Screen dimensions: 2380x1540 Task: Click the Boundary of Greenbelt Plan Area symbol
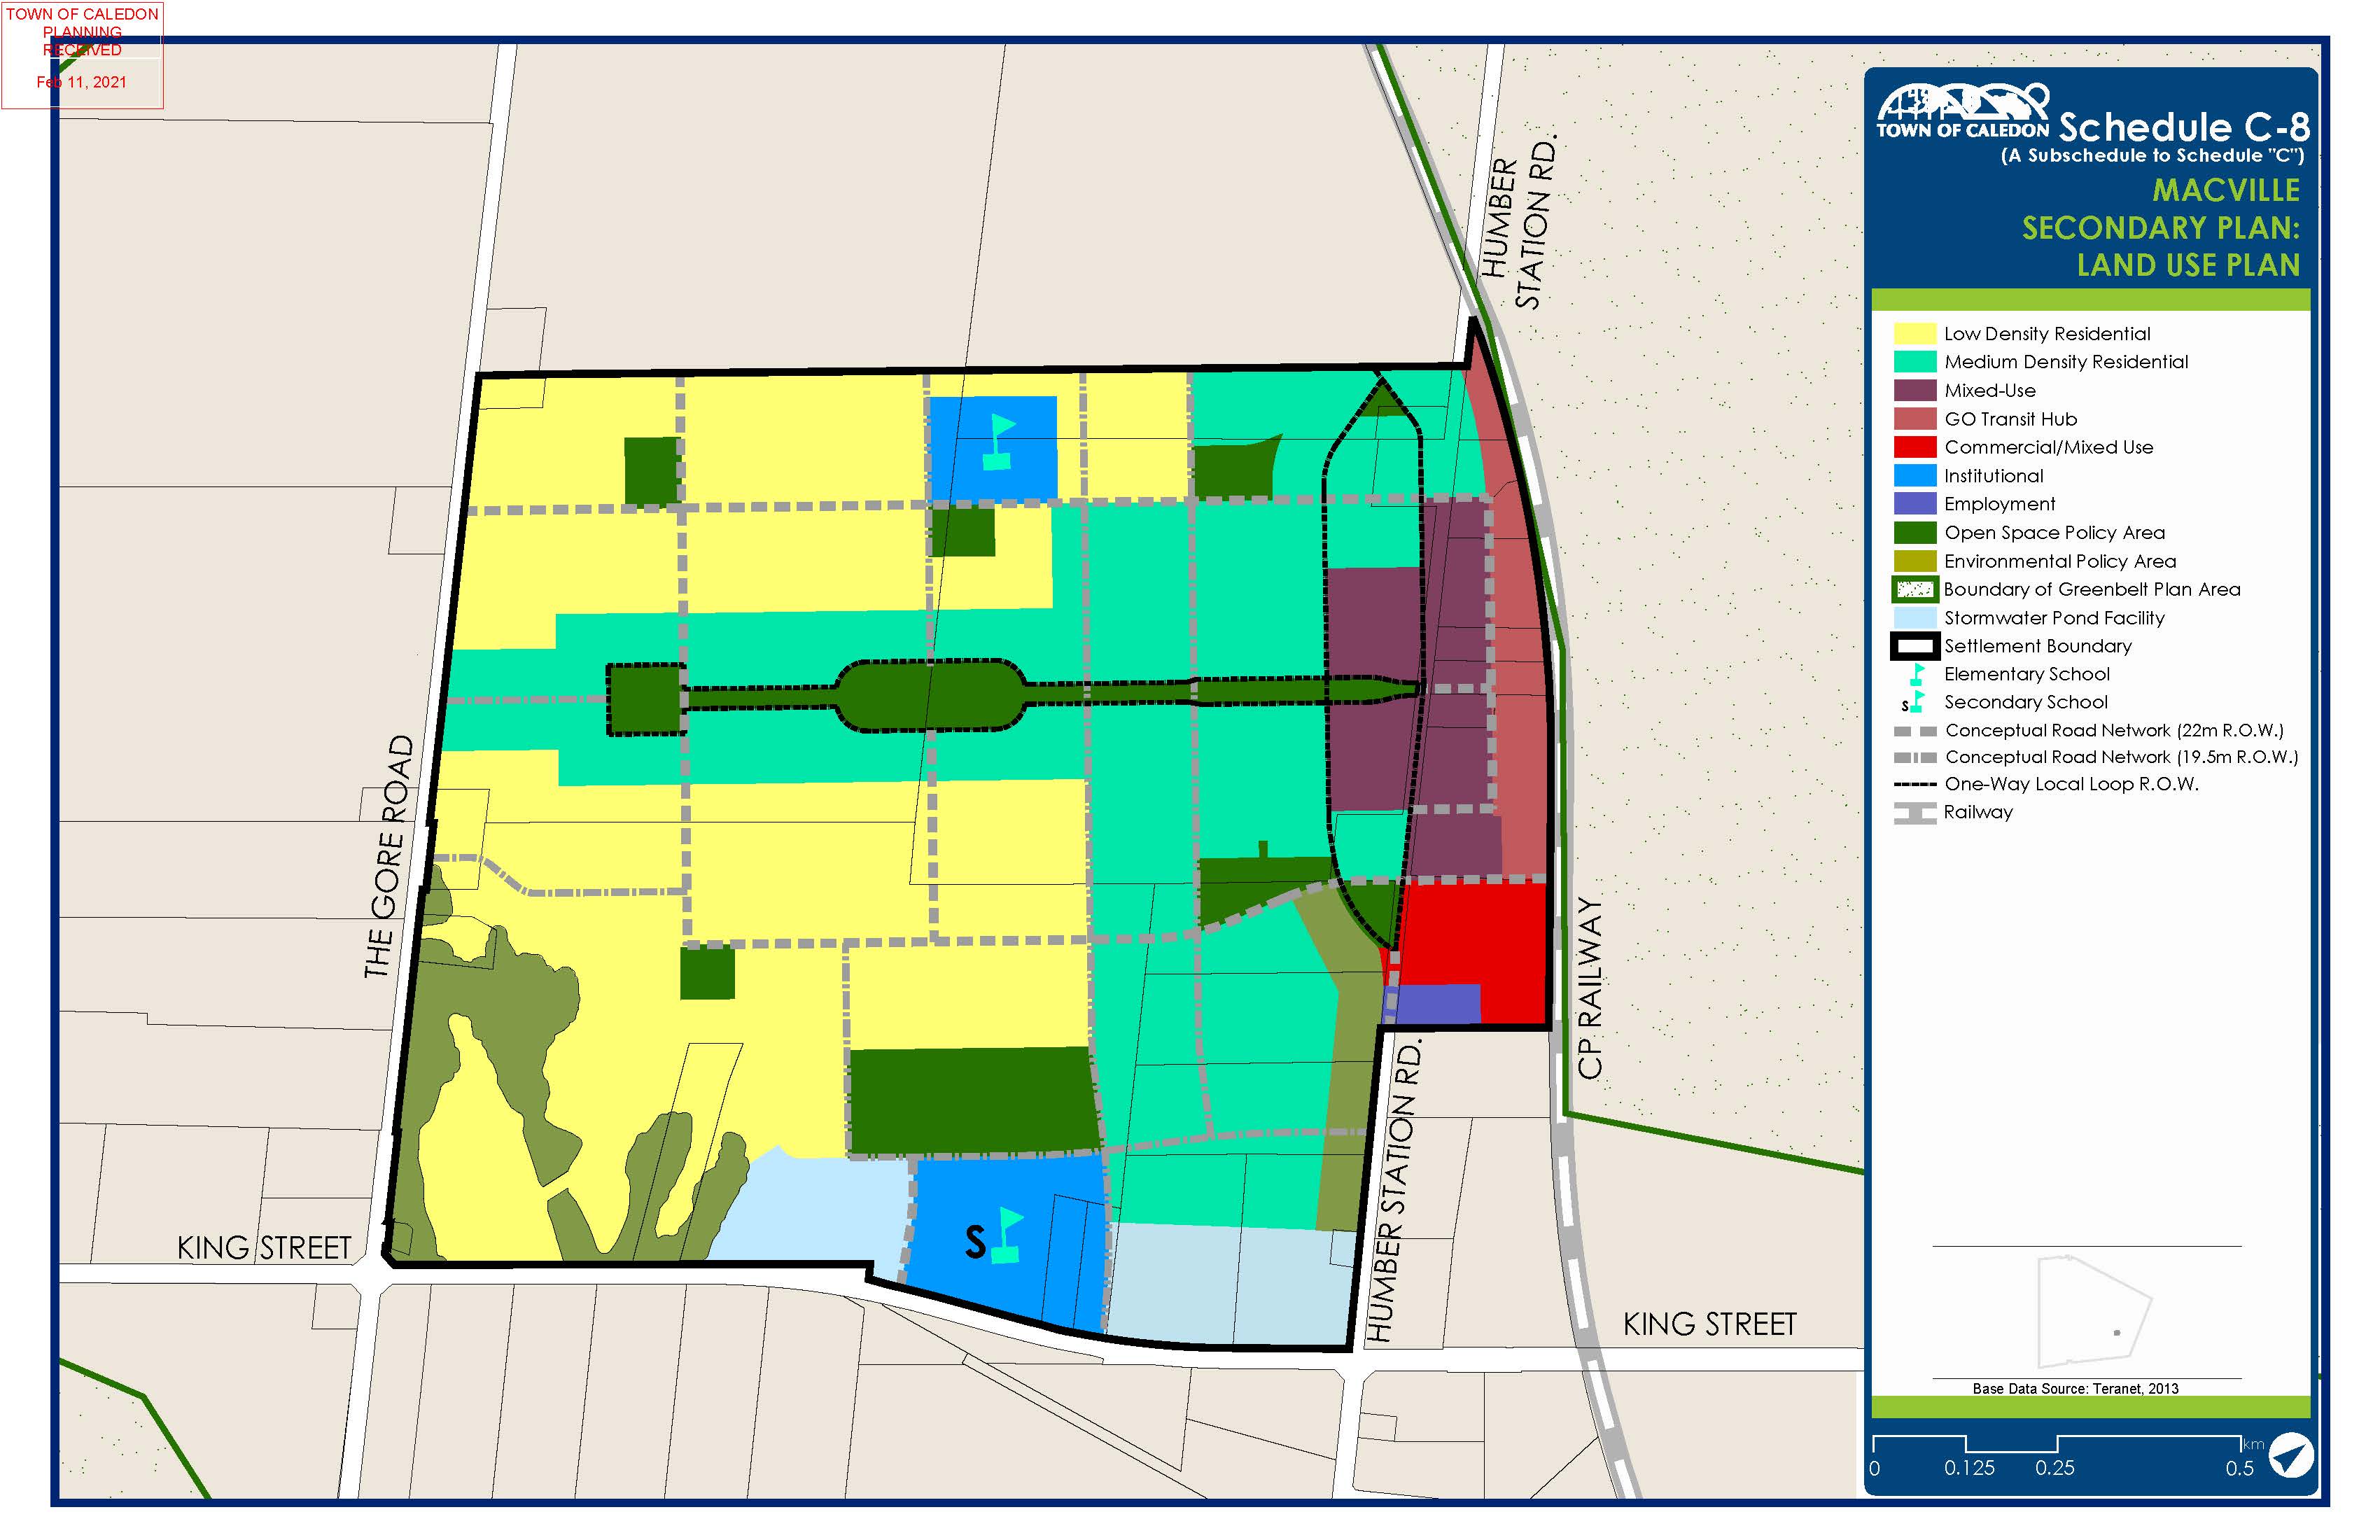click(x=1915, y=590)
